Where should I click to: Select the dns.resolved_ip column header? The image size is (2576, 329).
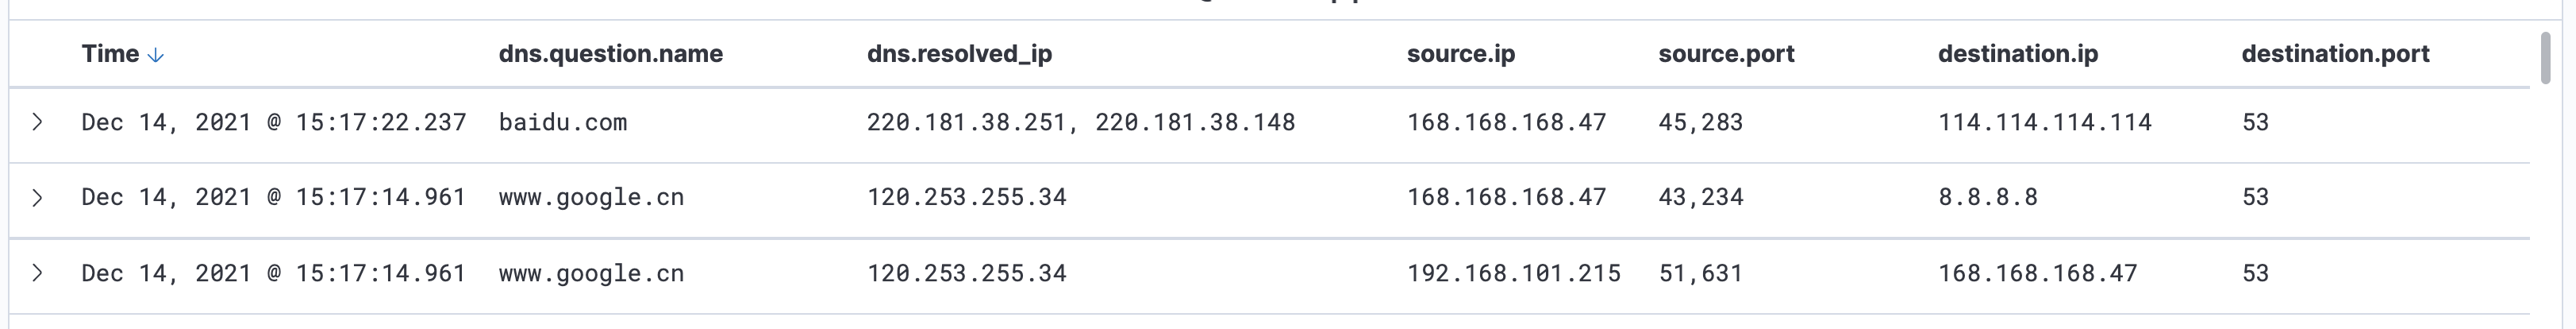[958, 54]
